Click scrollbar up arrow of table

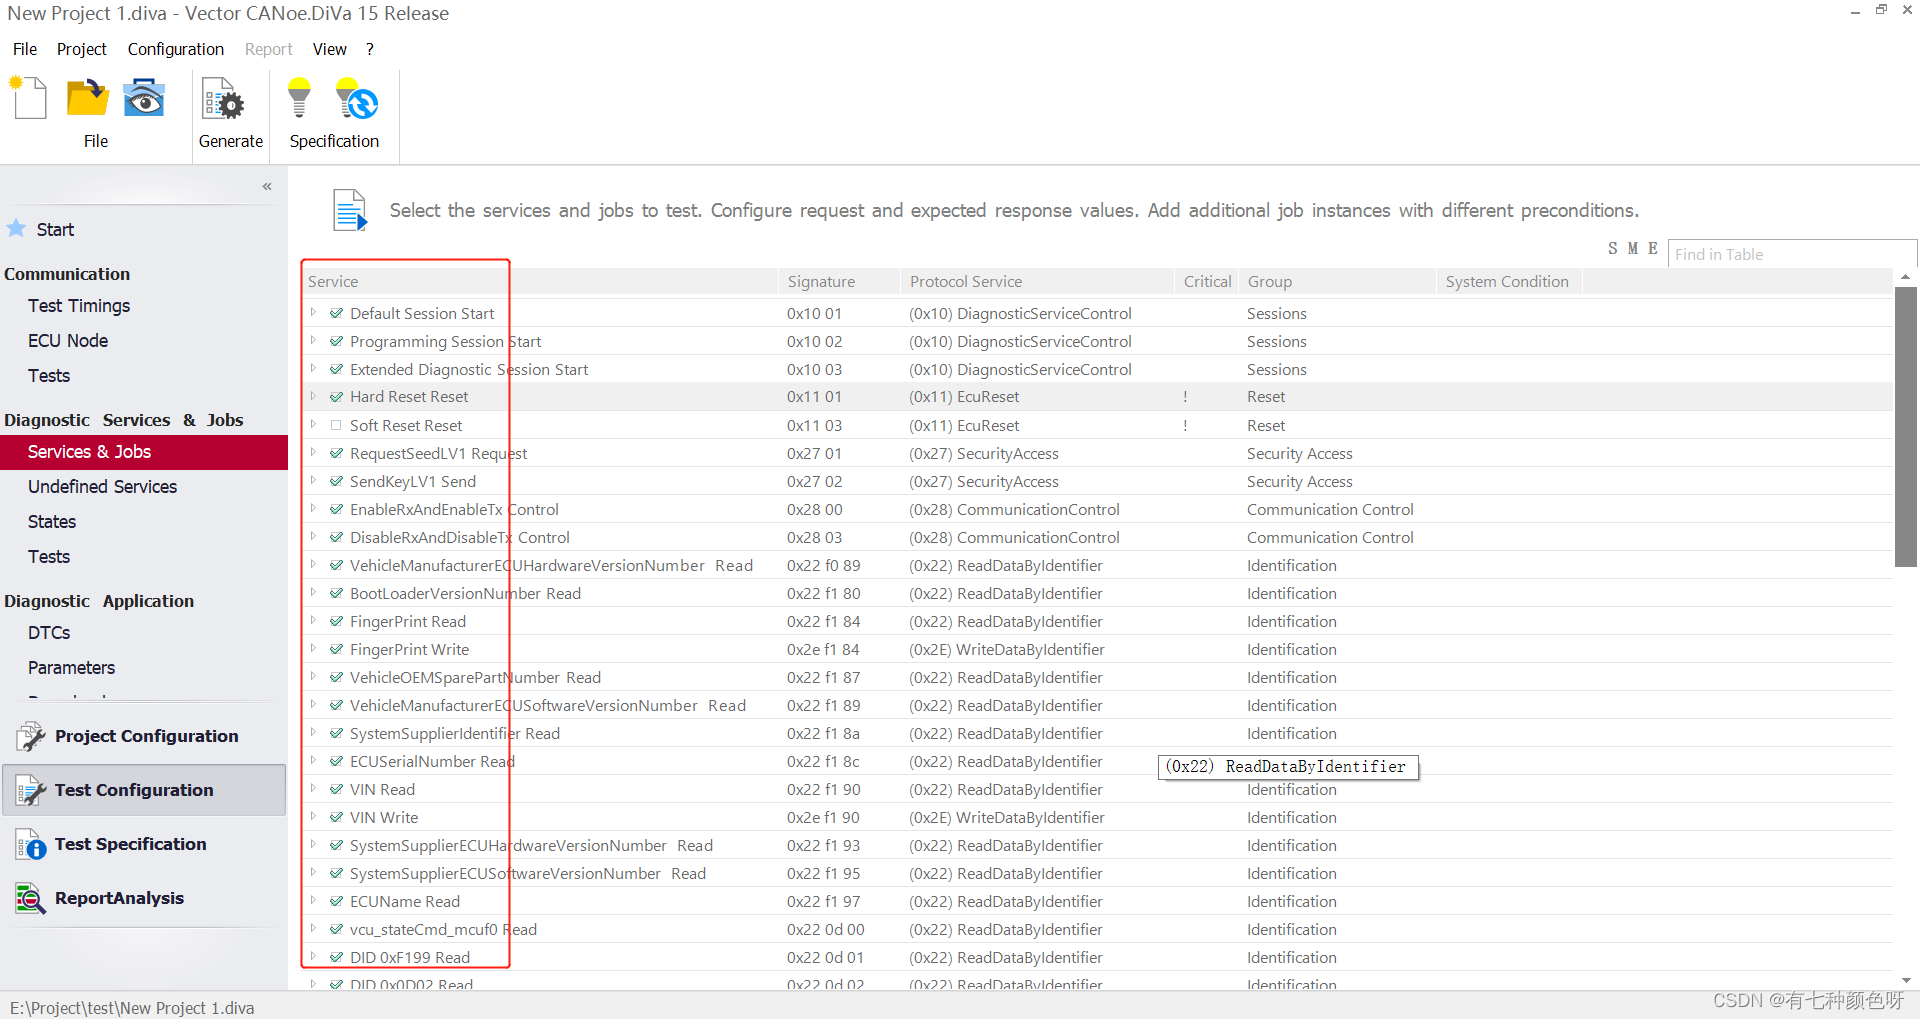pyautogui.click(x=1906, y=276)
